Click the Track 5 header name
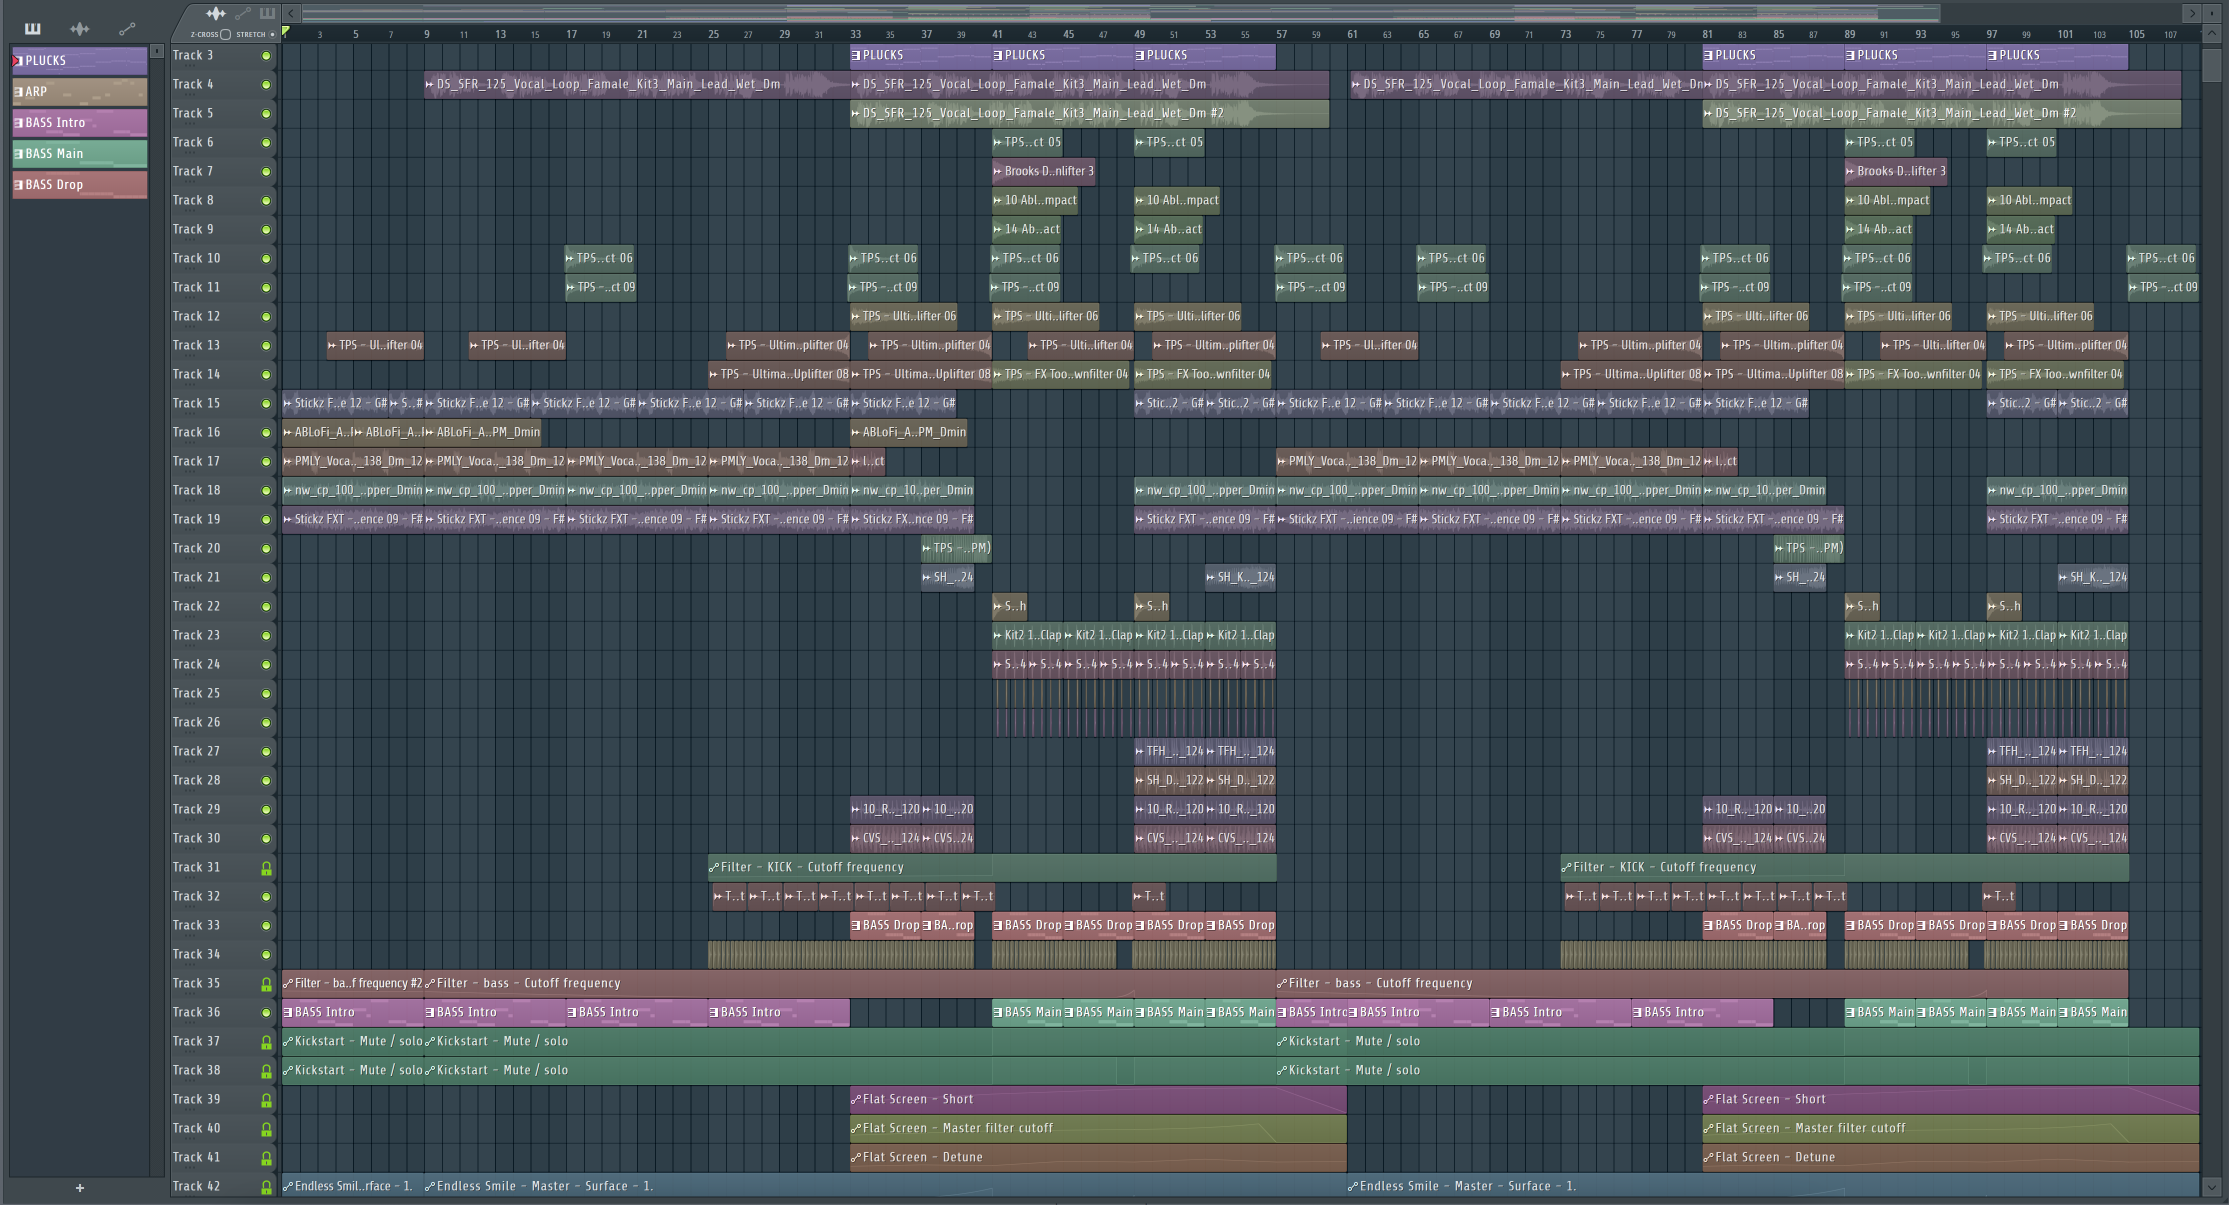Screen dimensions: 2229x1205 click(193, 113)
